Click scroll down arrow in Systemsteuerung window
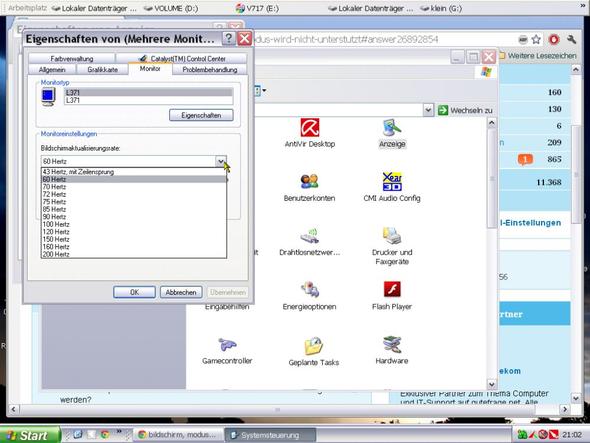590x443 pixels. click(x=492, y=384)
